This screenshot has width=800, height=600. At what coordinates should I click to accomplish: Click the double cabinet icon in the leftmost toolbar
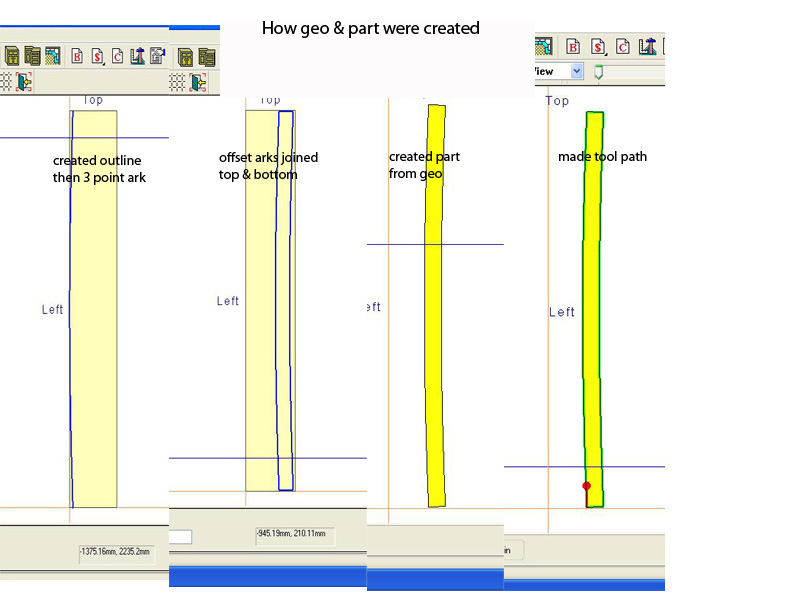(32, 55)
